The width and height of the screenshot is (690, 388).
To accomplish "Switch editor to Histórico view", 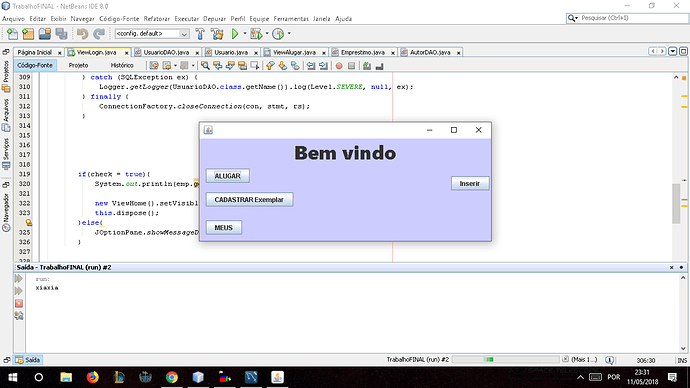I will click(x=122, y=65).
